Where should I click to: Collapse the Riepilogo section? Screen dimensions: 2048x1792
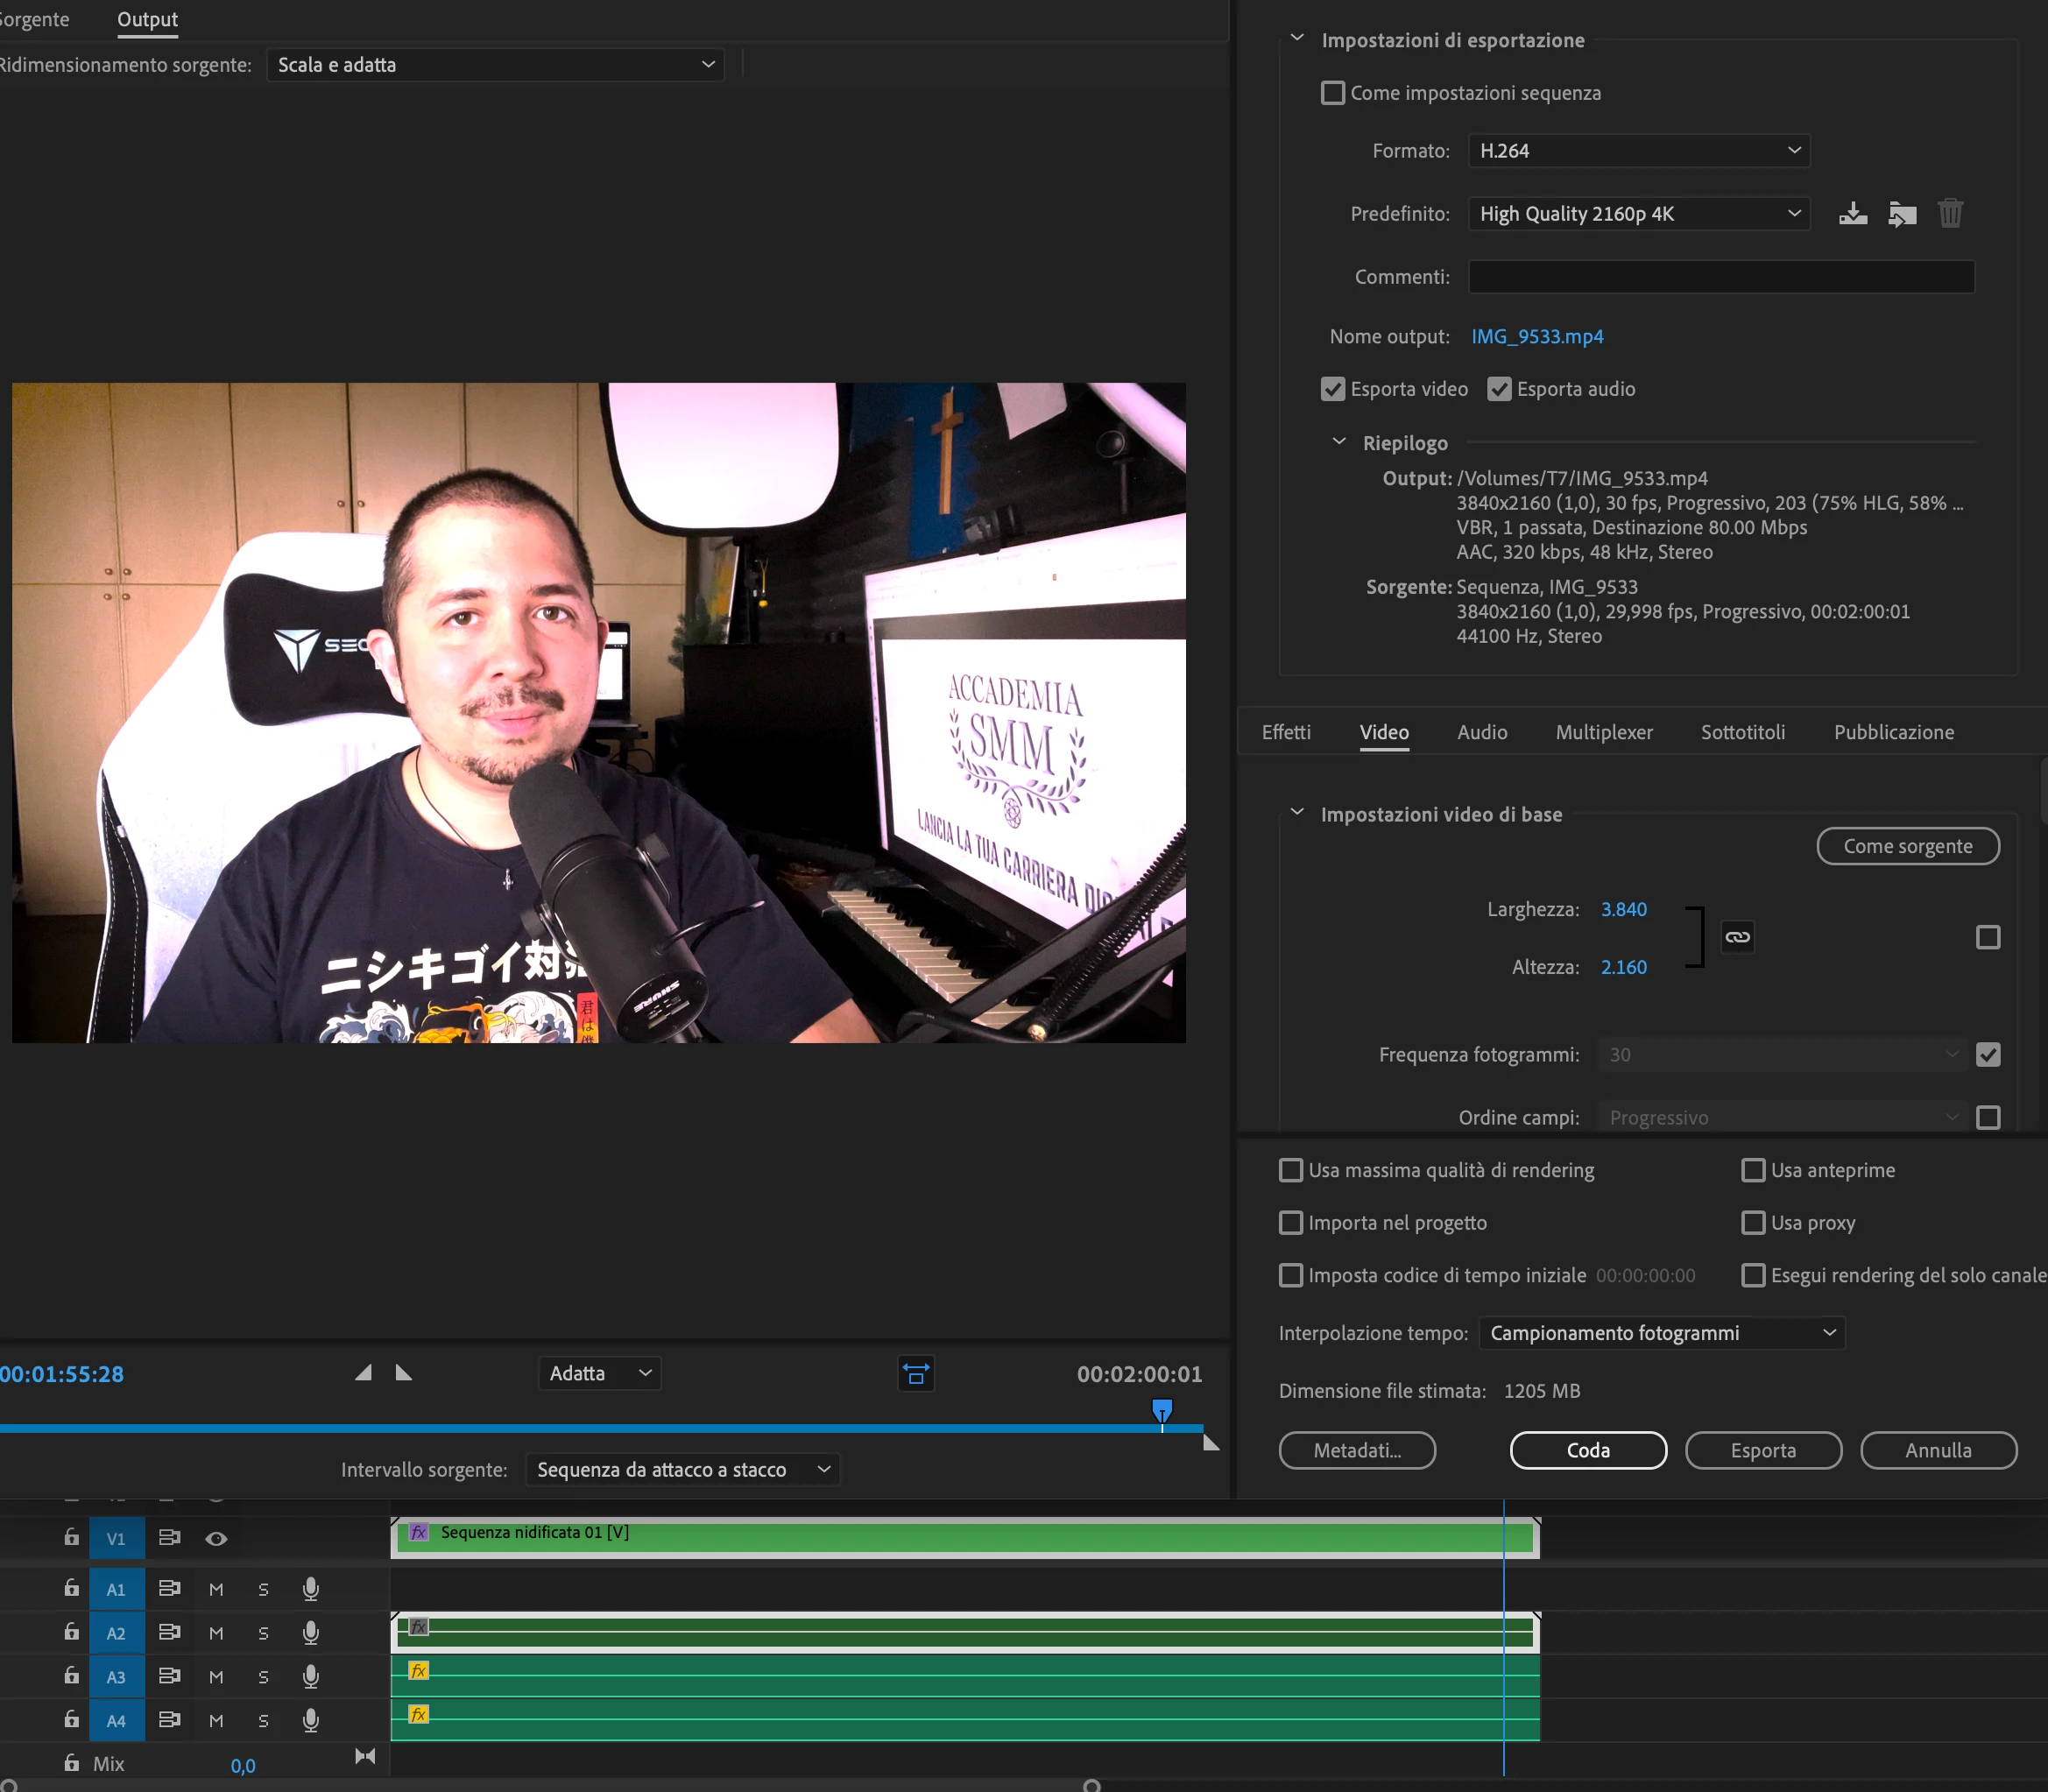point(1339,442)
